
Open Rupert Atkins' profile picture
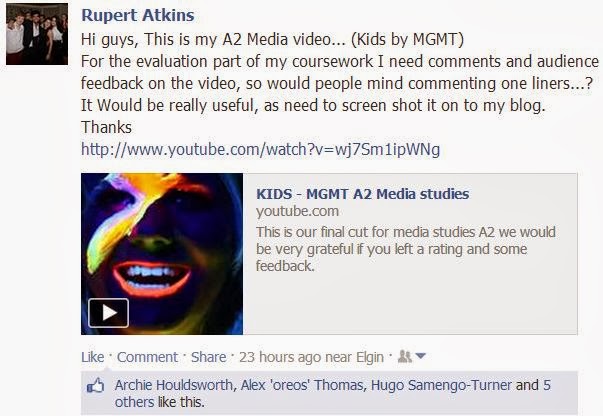coord(37,34)
